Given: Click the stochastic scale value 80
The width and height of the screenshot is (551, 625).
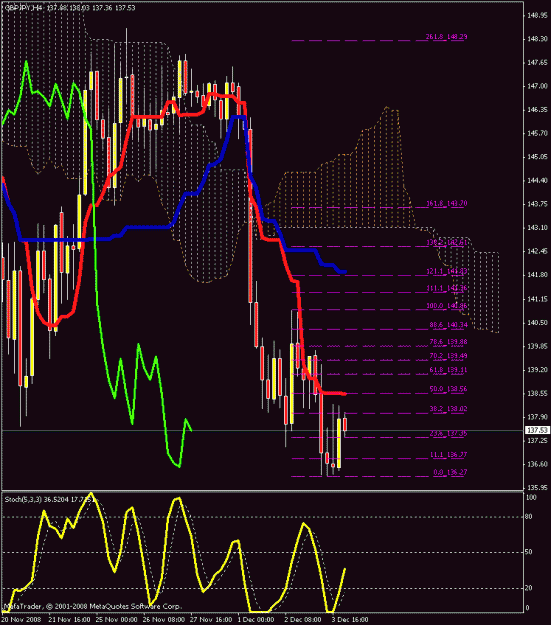Looking at the screenshot, I should point(529,517).
